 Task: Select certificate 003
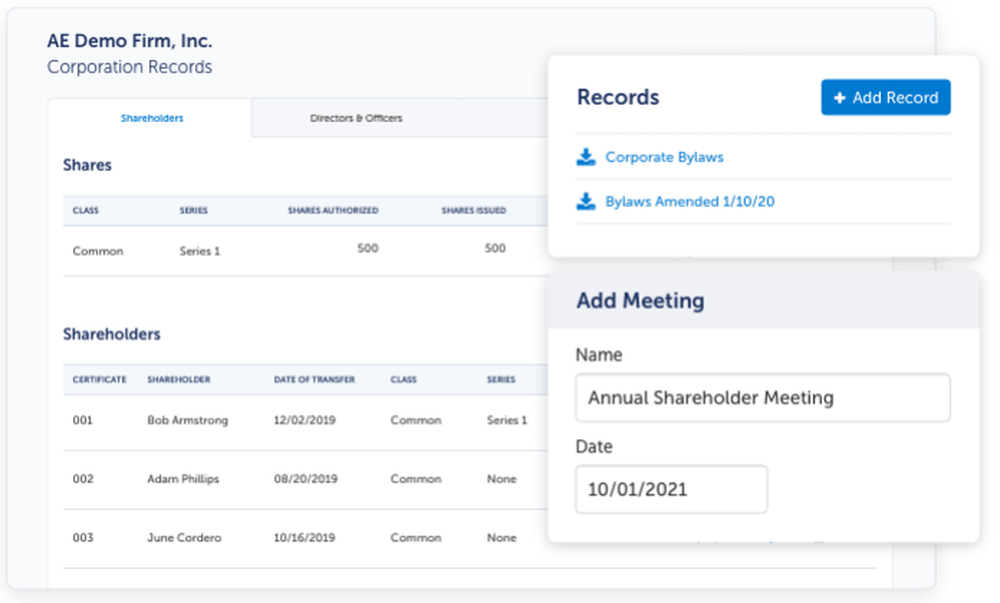83,537
